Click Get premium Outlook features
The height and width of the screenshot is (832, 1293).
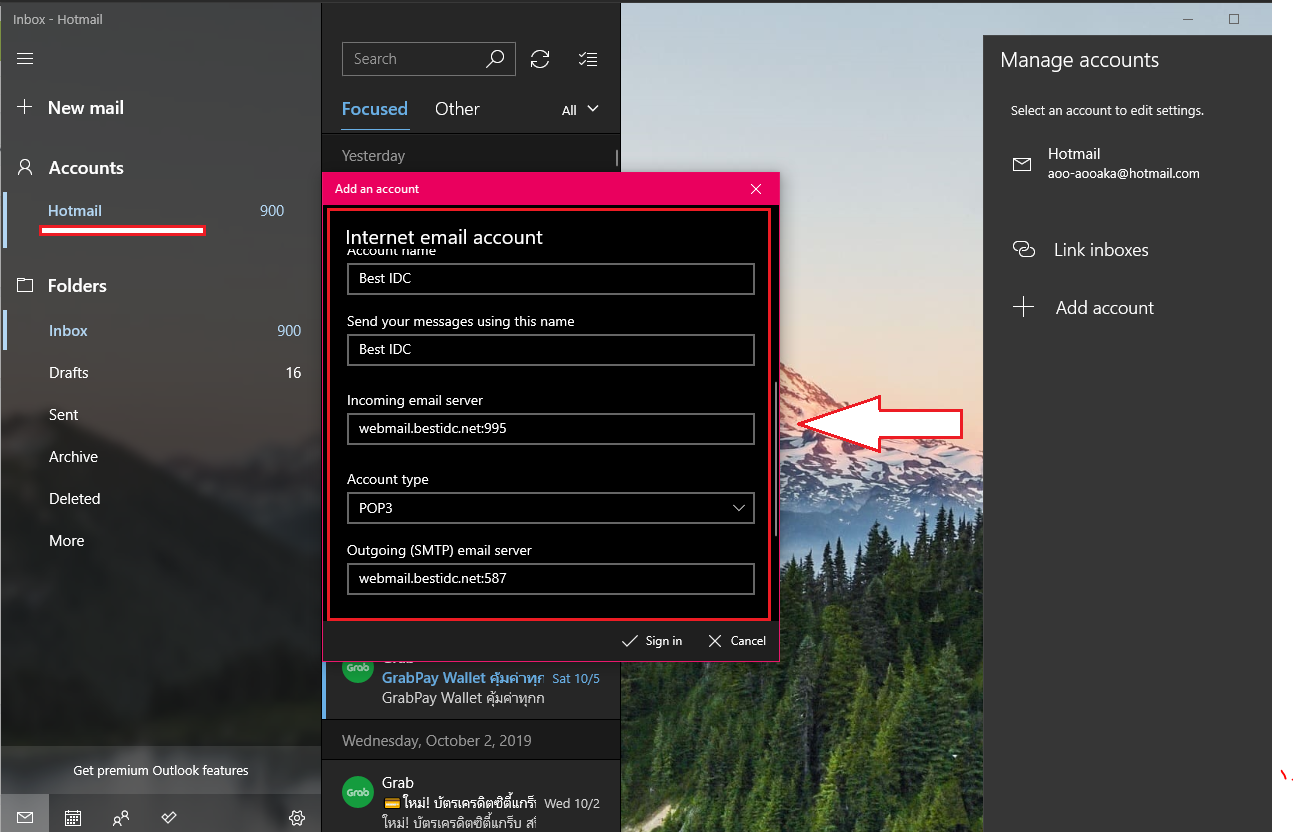point(160,770)
